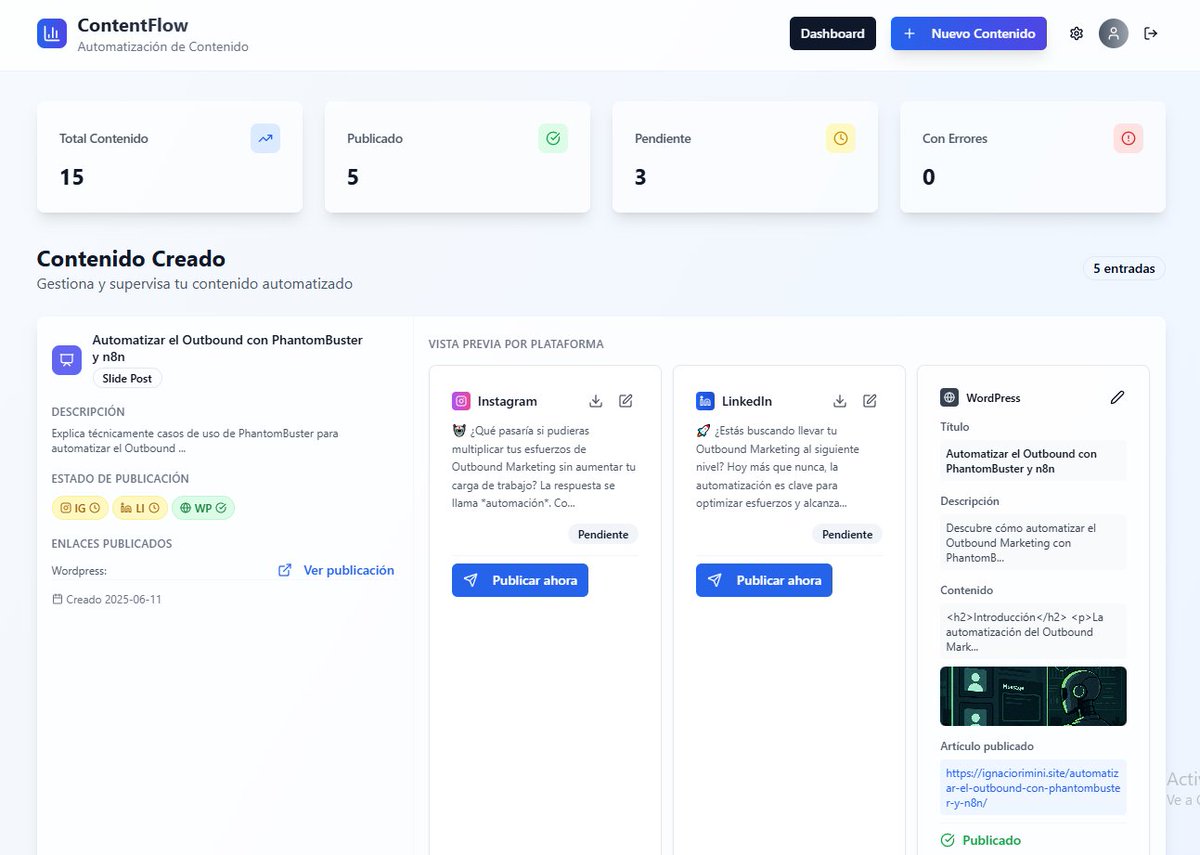Click the ContentFlow logo icon

pyautogui.click(x=52, y=33)
